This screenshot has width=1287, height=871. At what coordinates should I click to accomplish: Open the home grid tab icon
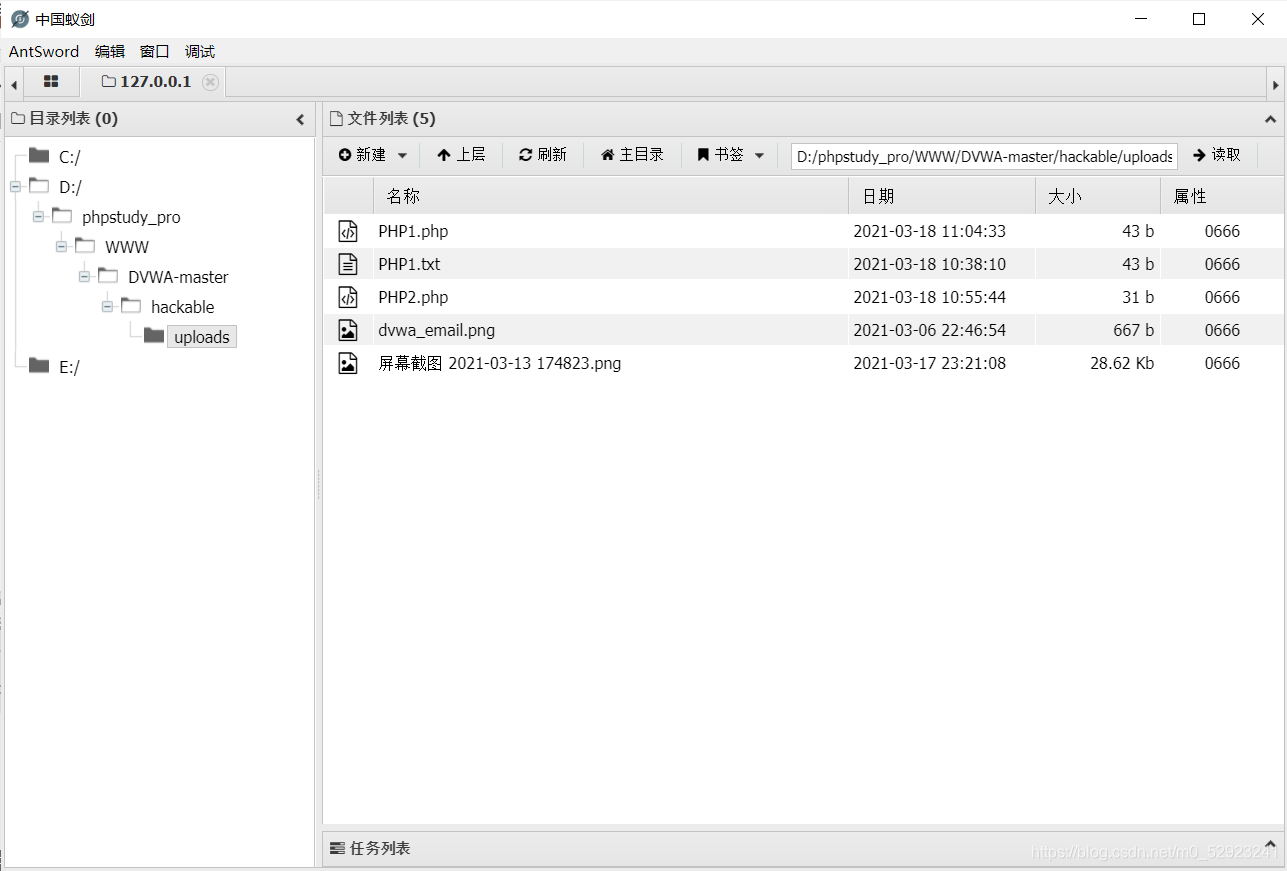point(51,82)
